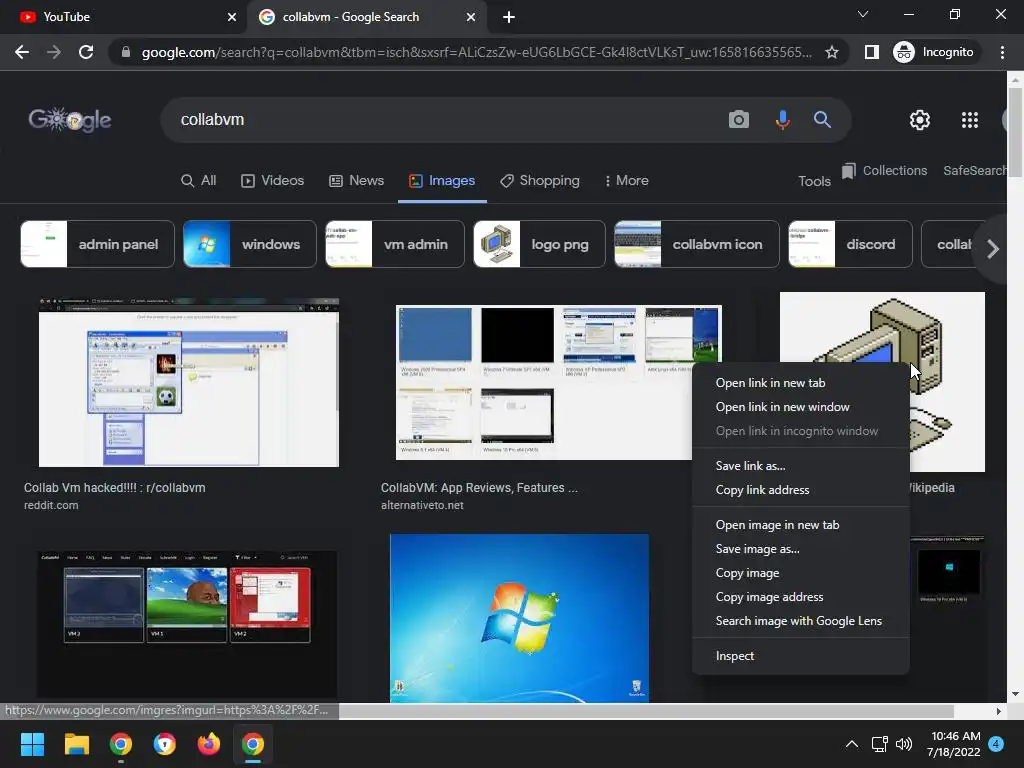This screenshot has width=1024, height=768.
Task: Open Chrome's three-dot menu
Action: 1002,52
